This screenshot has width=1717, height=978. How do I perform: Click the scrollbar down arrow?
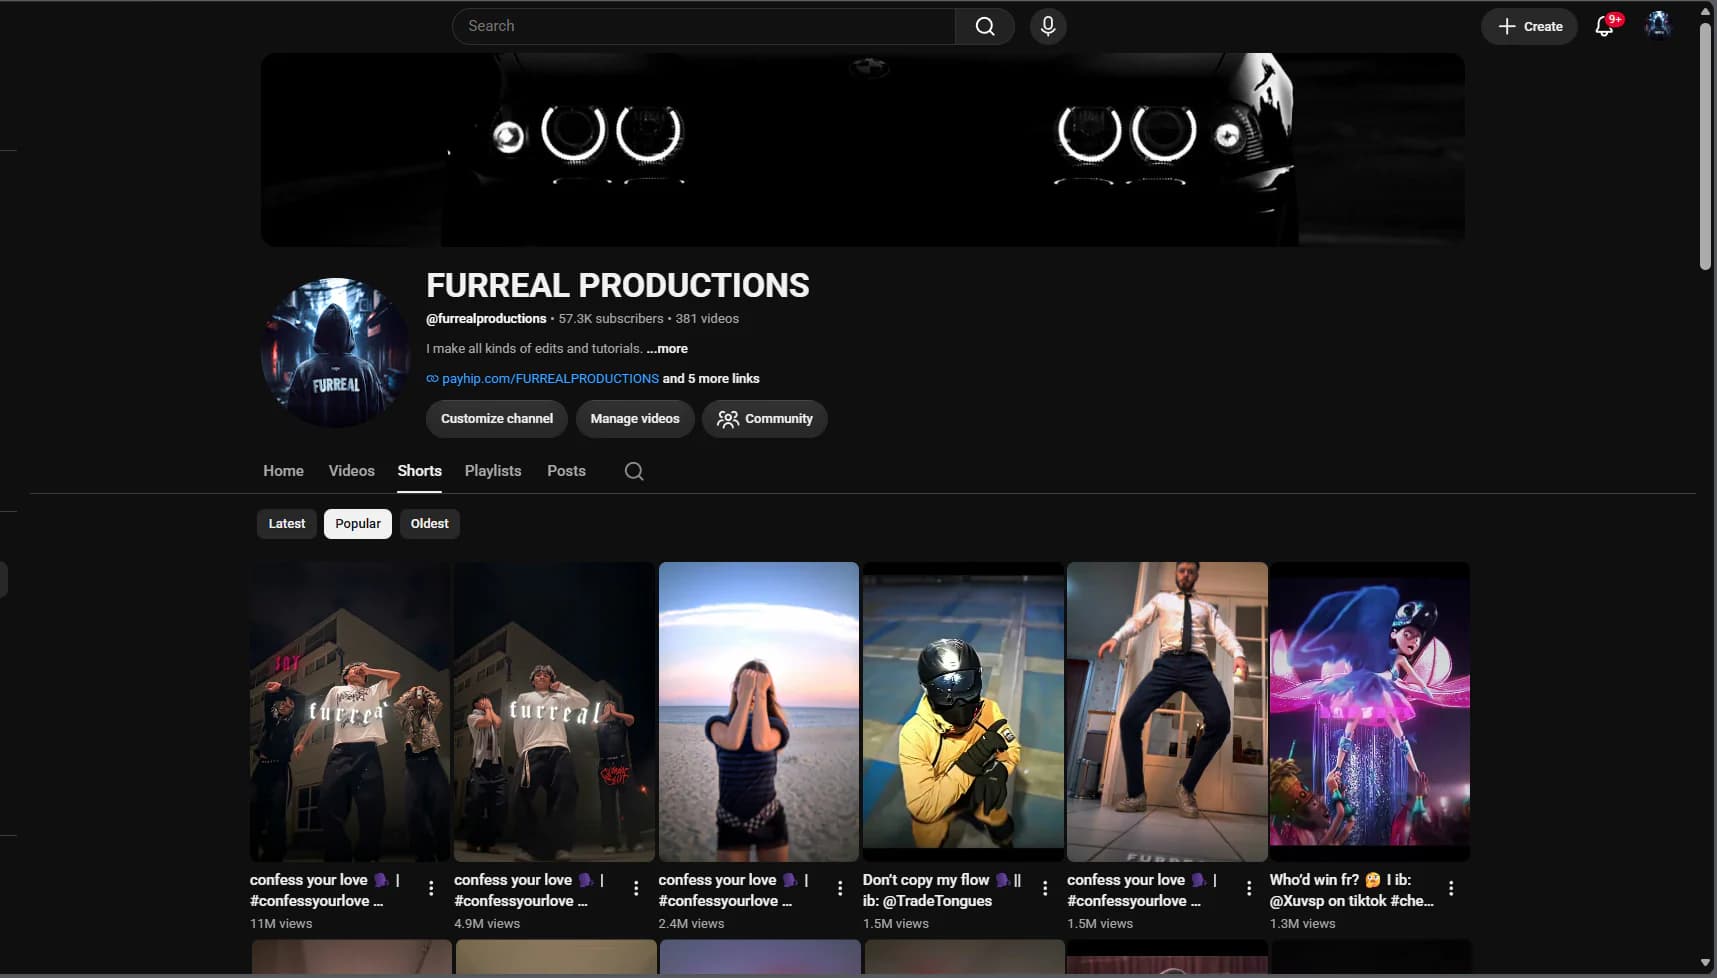point(1706,963)
